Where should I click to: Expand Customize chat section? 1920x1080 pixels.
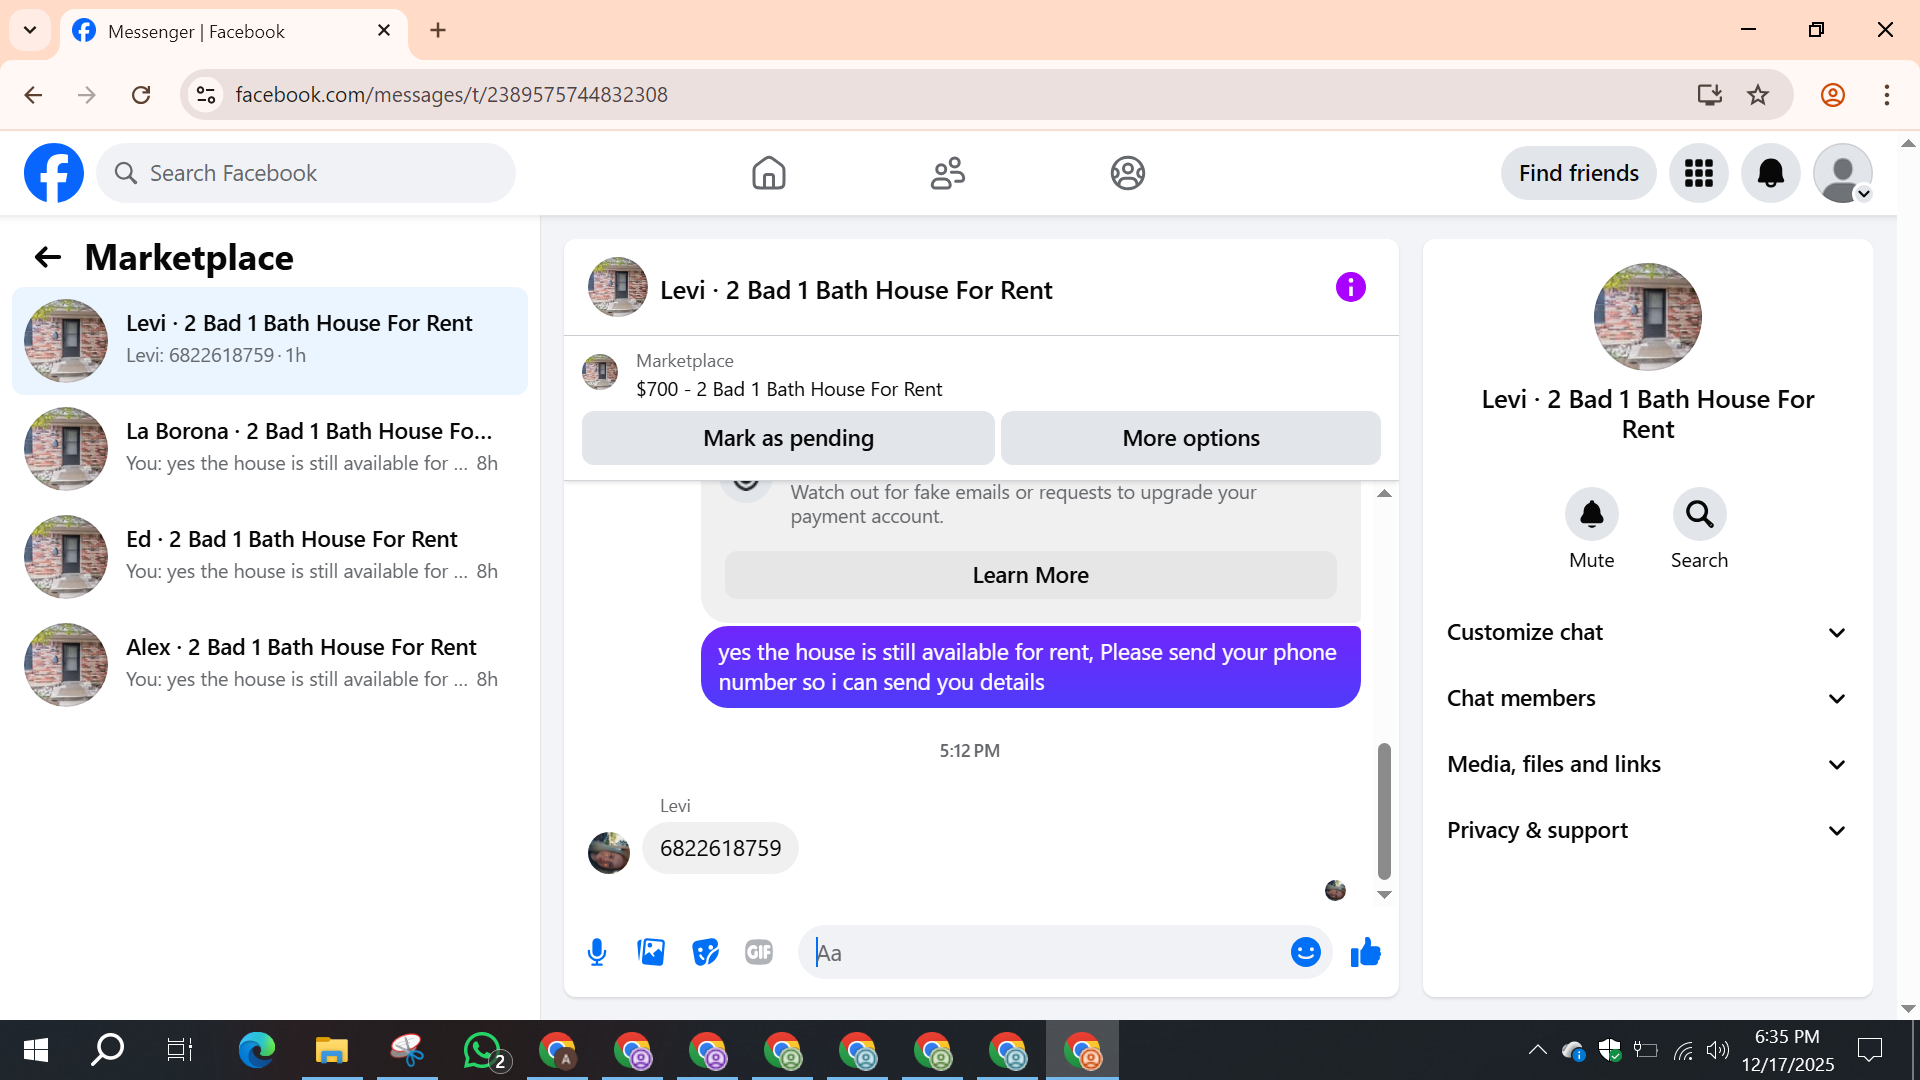1647,632
